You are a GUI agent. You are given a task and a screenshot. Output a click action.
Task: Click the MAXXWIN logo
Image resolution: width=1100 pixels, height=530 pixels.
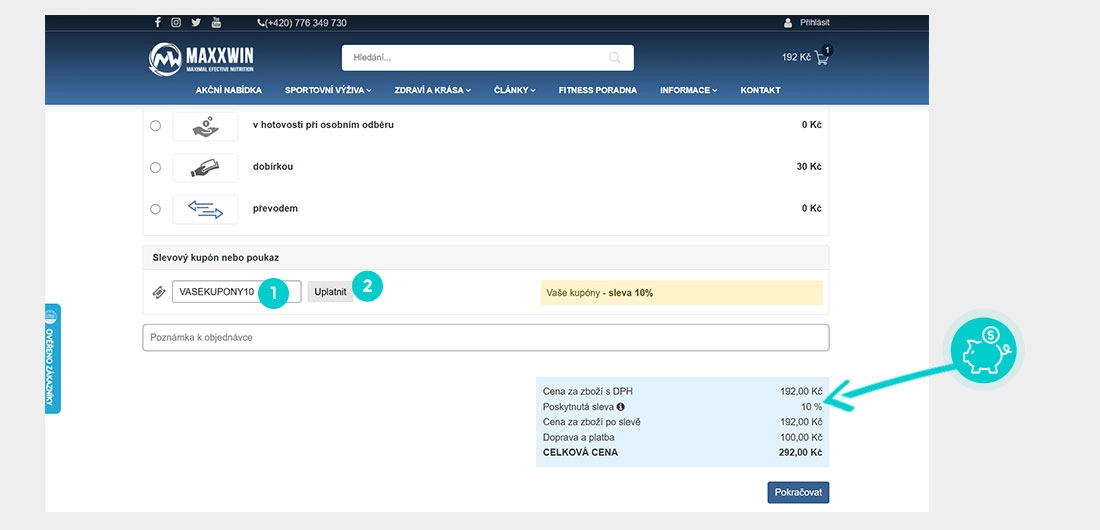pos(201,58)
